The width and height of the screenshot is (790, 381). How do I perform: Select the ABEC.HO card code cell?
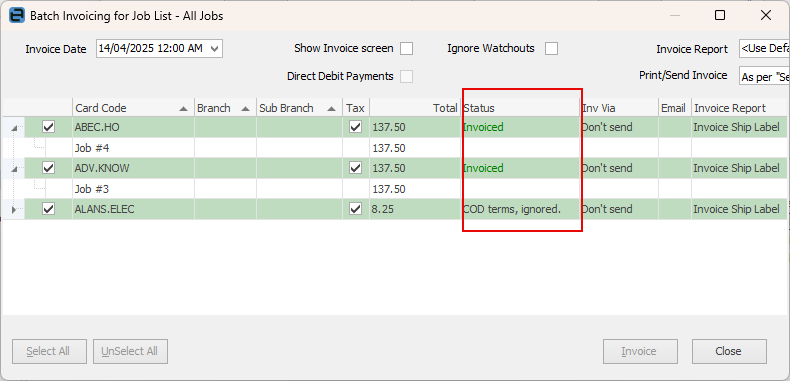133,128
